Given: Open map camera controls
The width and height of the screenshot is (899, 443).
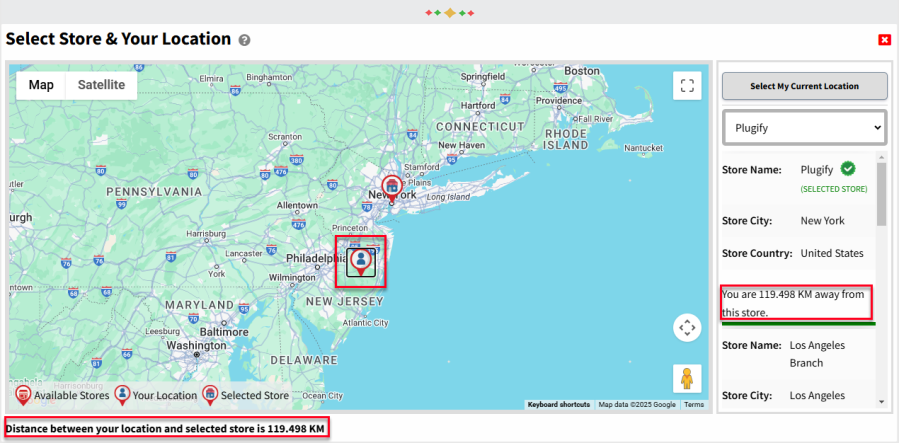Looking at the screenshot, I should click(687, 327).
